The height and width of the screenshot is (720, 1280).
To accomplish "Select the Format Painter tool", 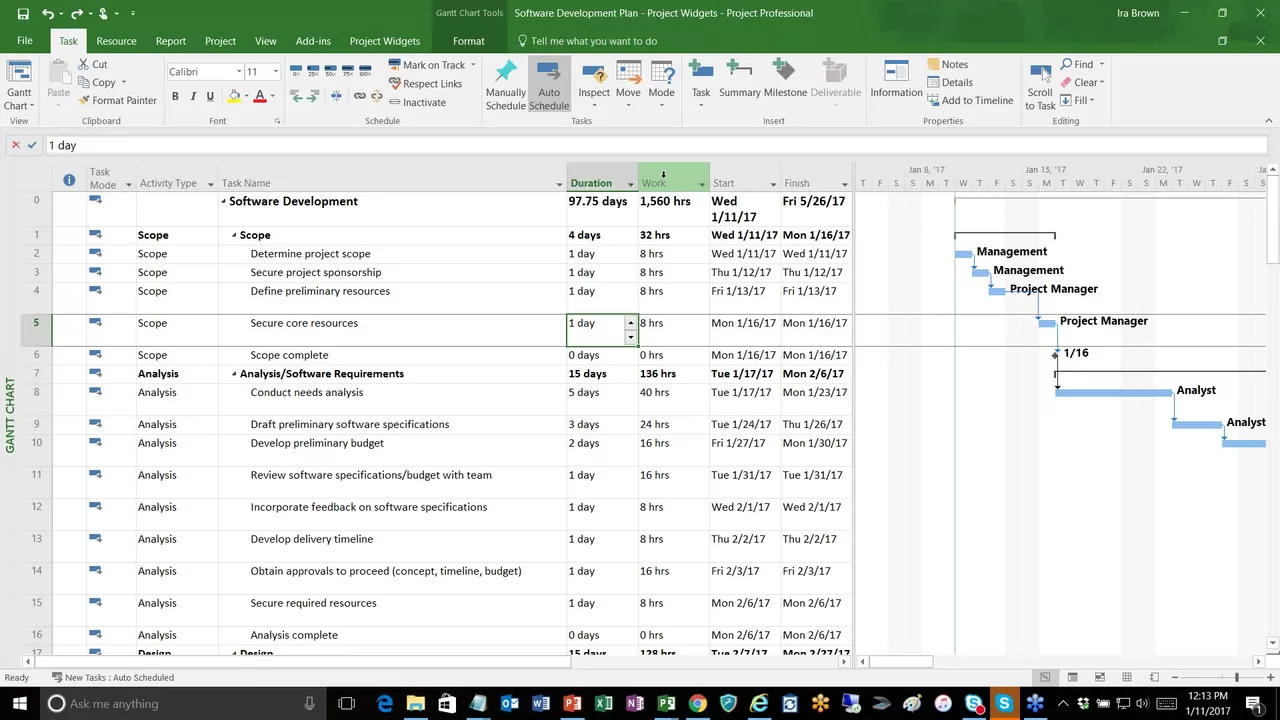I will tap(117, 100).
